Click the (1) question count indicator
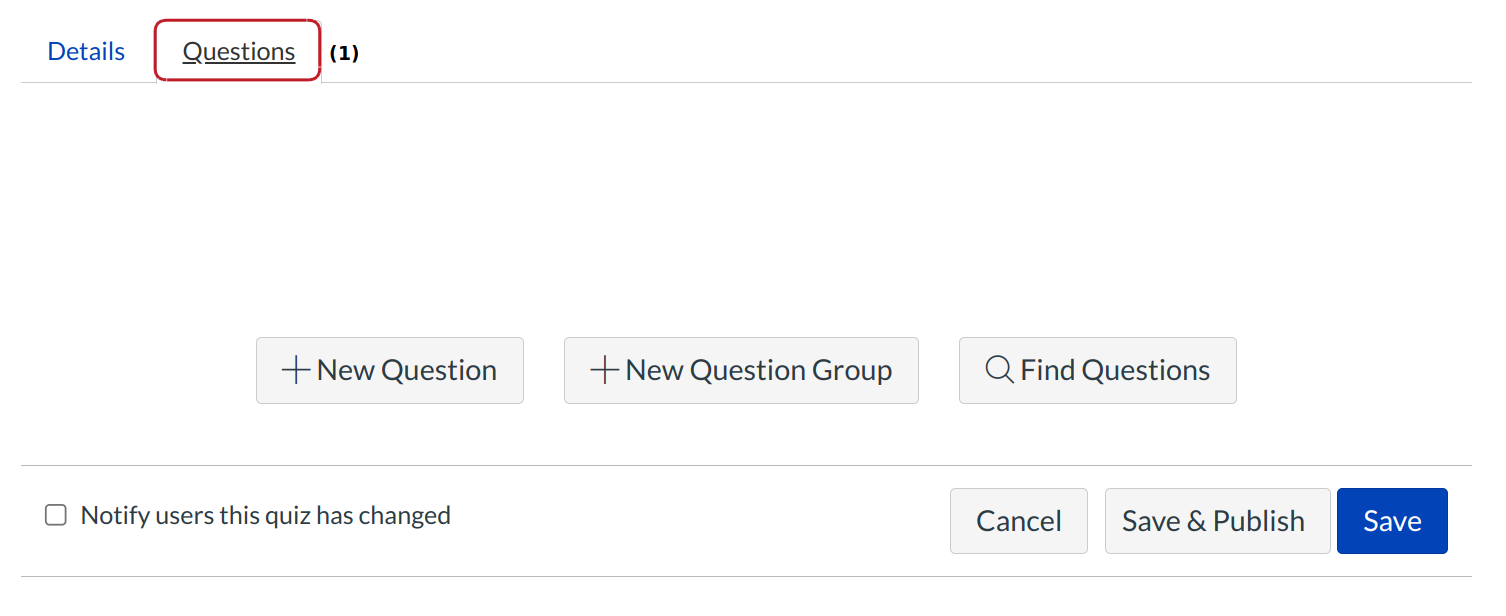Image resolution: width=1506 pixels, height=616 pixels. 344,53
